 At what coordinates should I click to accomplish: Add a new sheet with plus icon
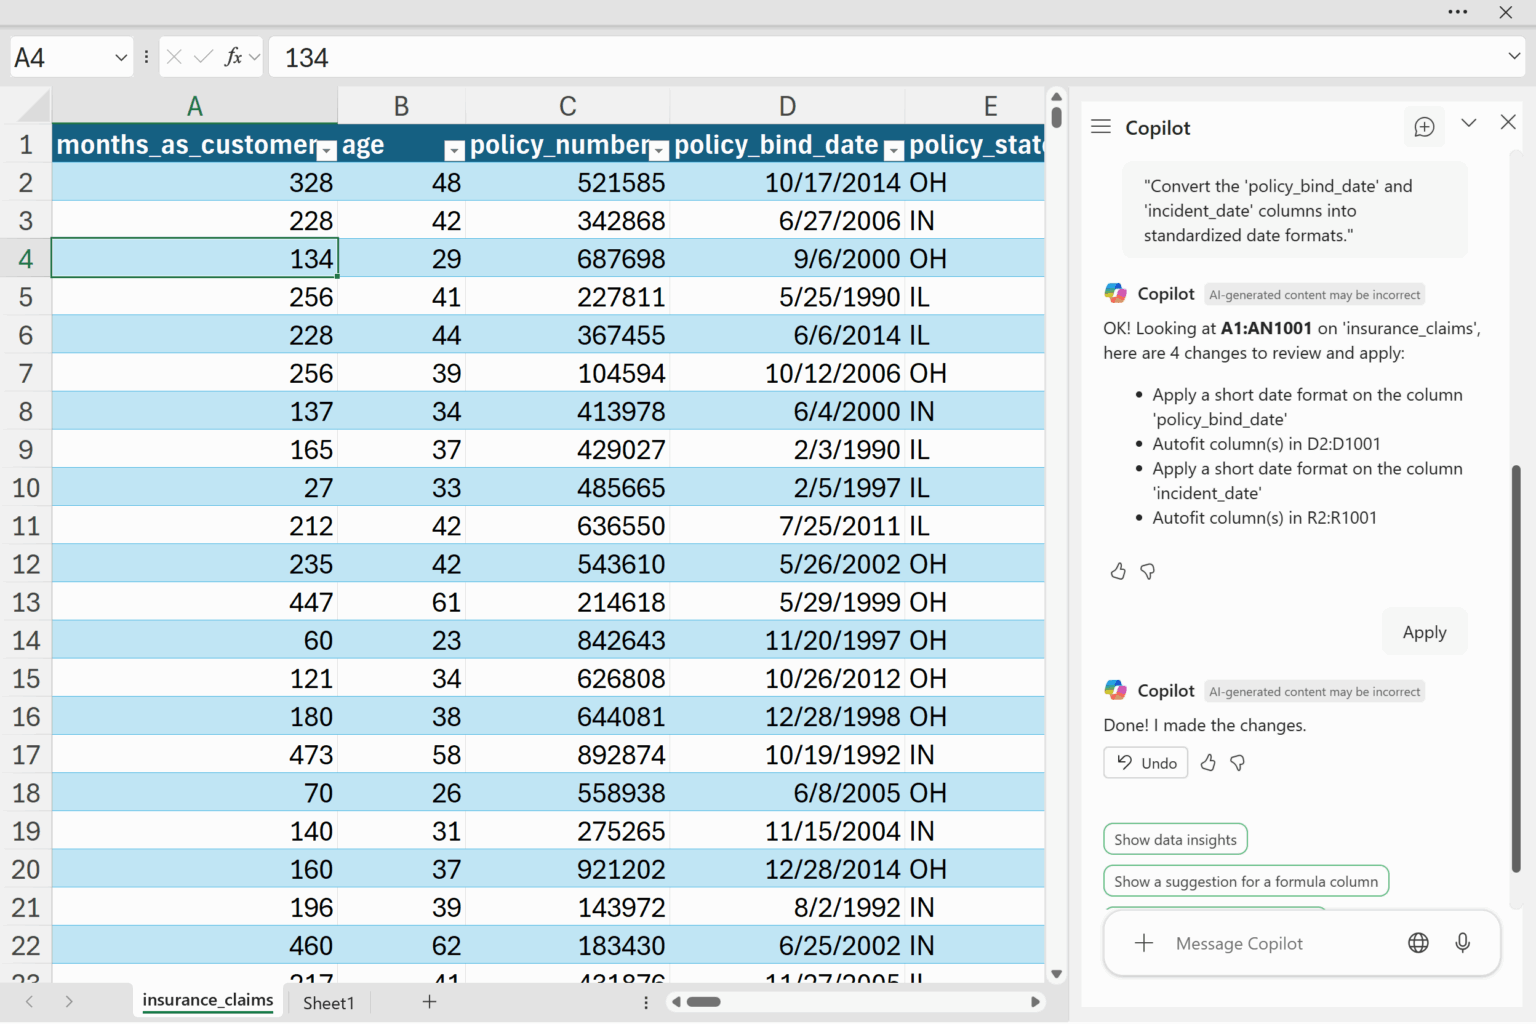(429, 1002)
